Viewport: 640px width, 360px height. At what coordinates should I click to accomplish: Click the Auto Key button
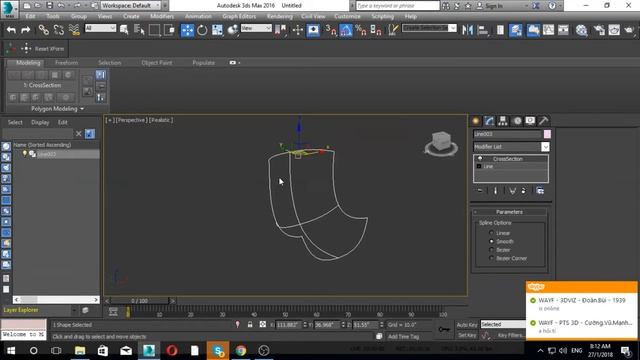coord(467,325)
